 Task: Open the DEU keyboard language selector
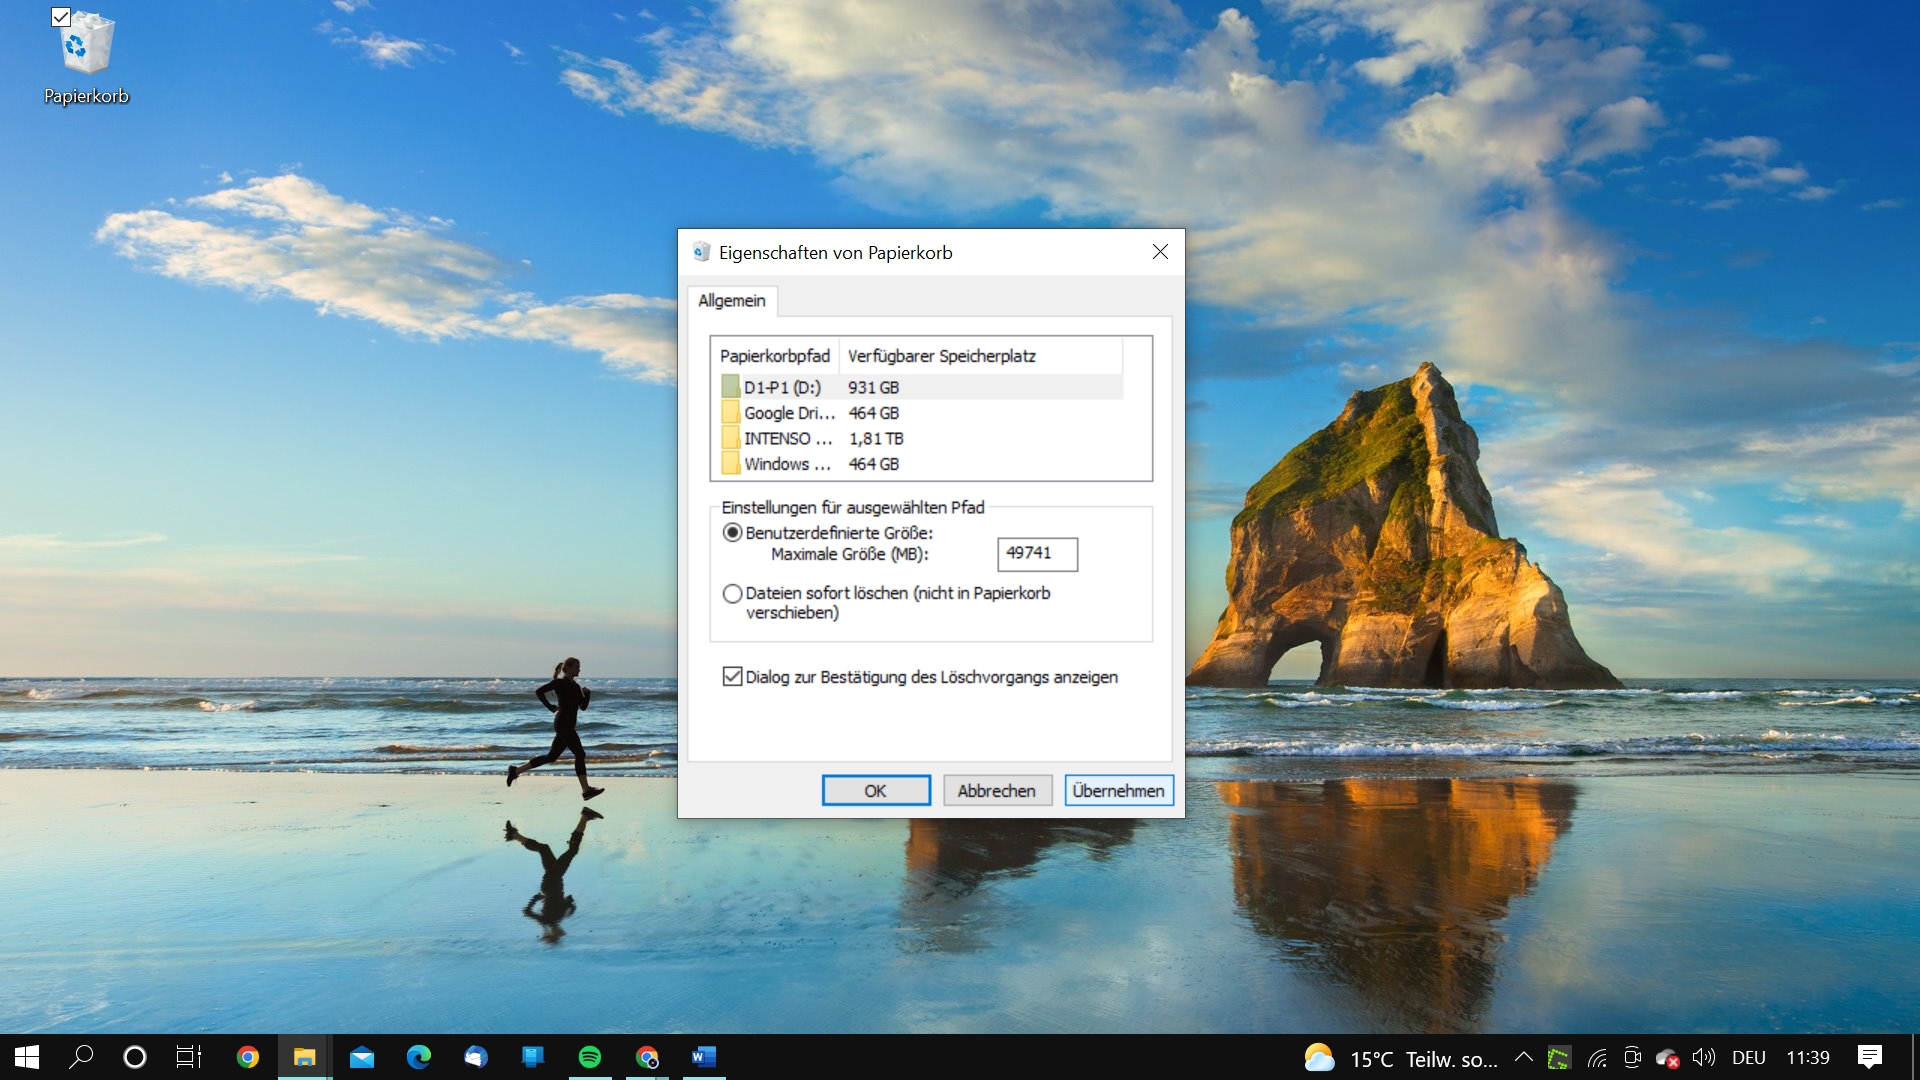click(x=1750, y=1057)
